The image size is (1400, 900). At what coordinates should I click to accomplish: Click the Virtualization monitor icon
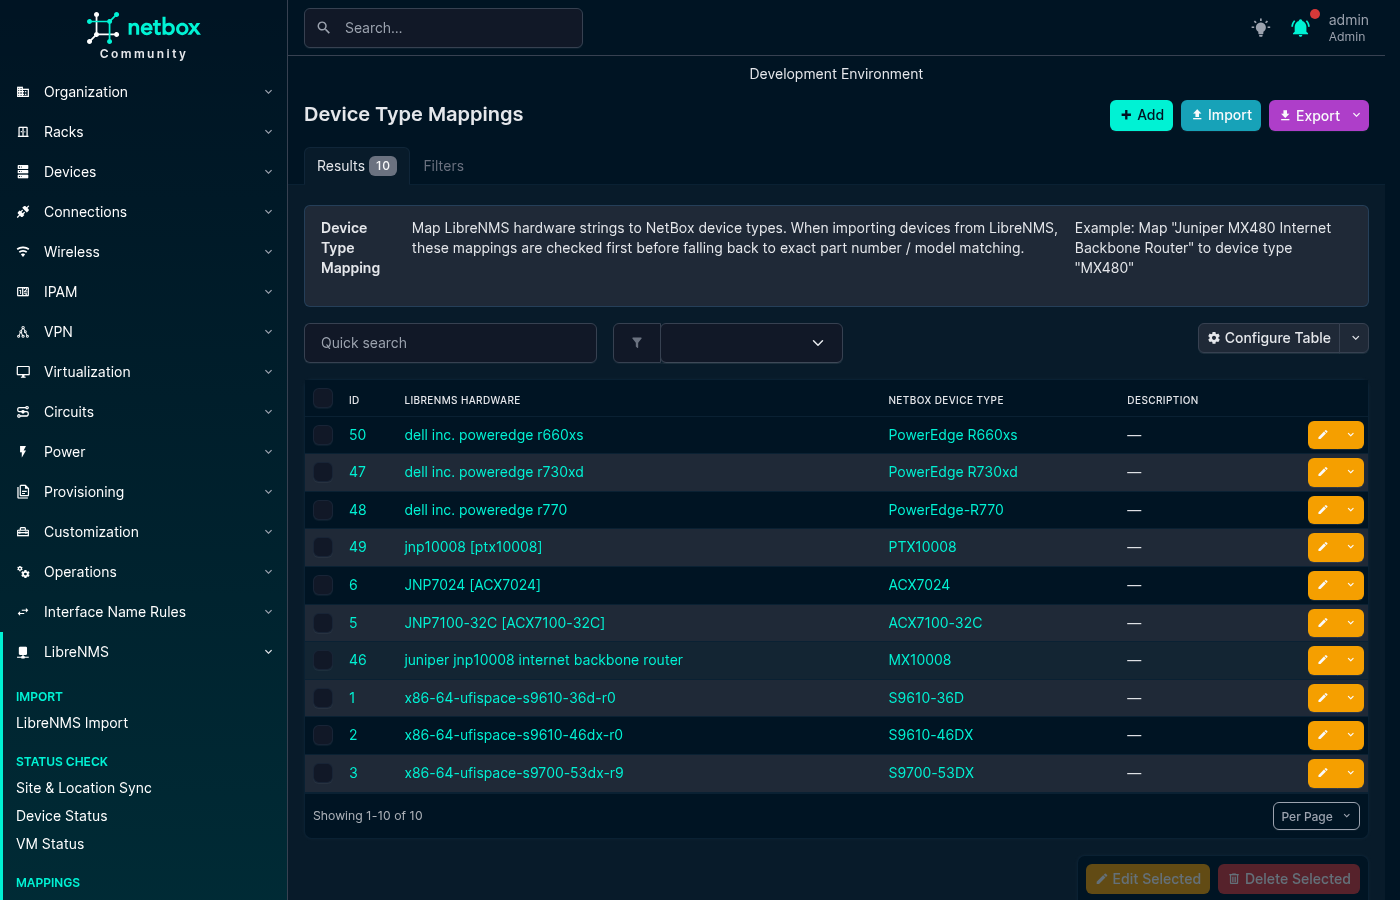click(x=23, y=372)
